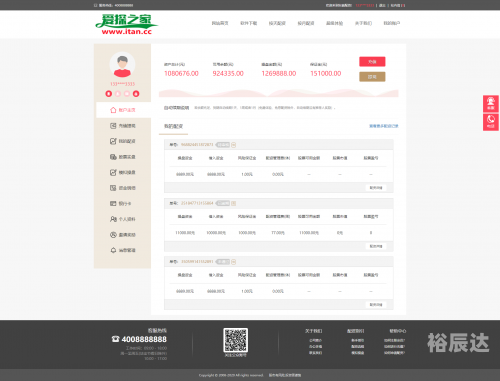This screenshot has height=381, width=500.
Task: Open the sidebar item with the circled-person invite icon
Action: pos(123,235)
